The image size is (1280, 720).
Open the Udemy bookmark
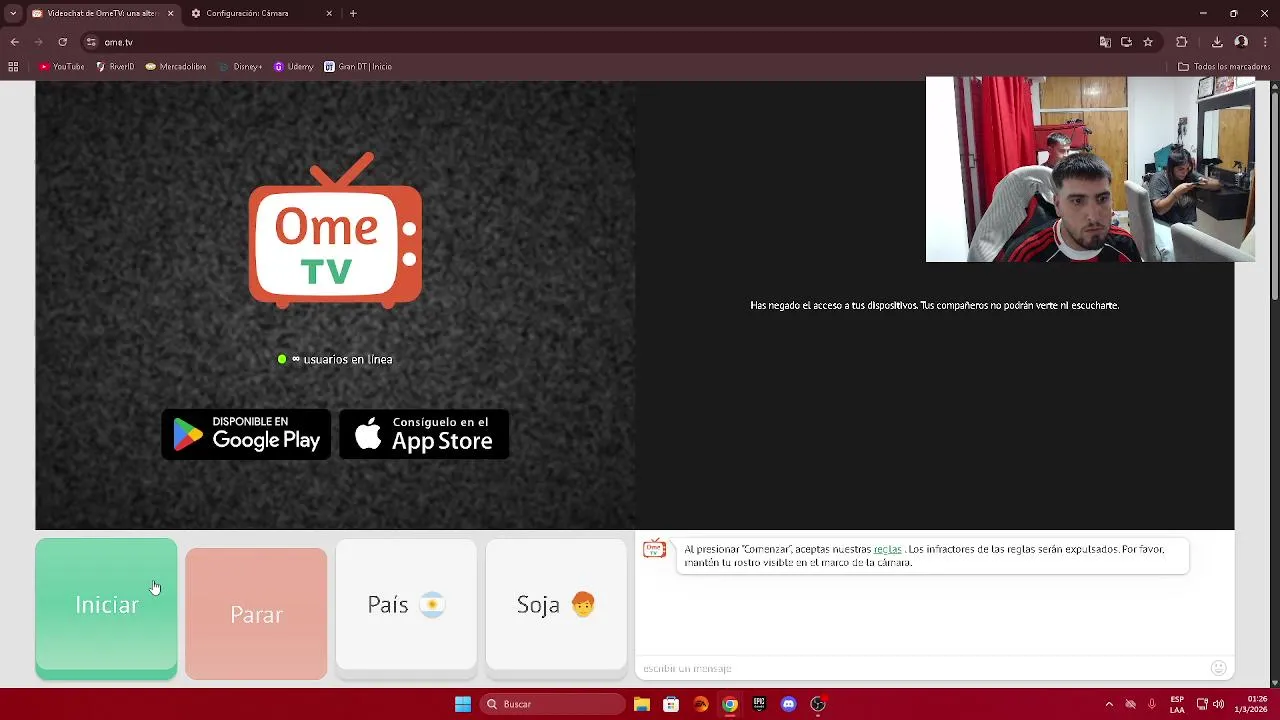[x=294, y=67]
